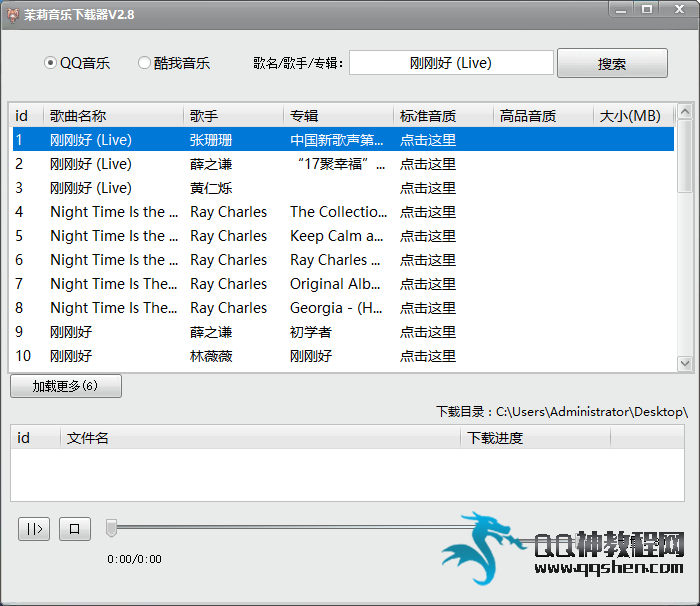Click the stop playback button
700x606 pixels.
pyautogui.click(x=75, y=529)
